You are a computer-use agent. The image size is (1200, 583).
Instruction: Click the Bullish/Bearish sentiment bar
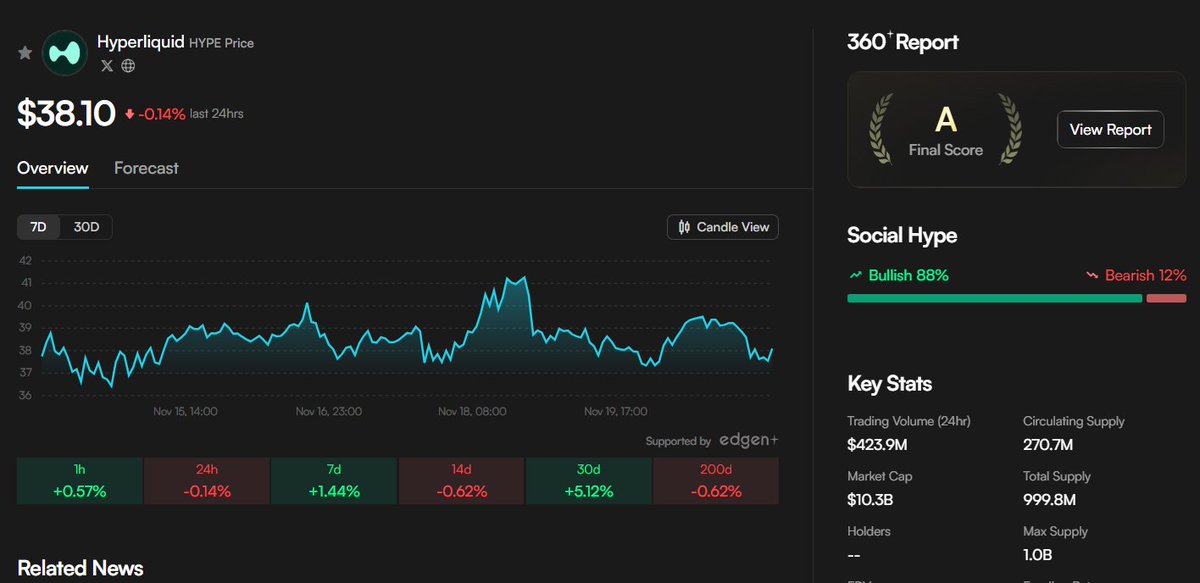click(1015, 297)
